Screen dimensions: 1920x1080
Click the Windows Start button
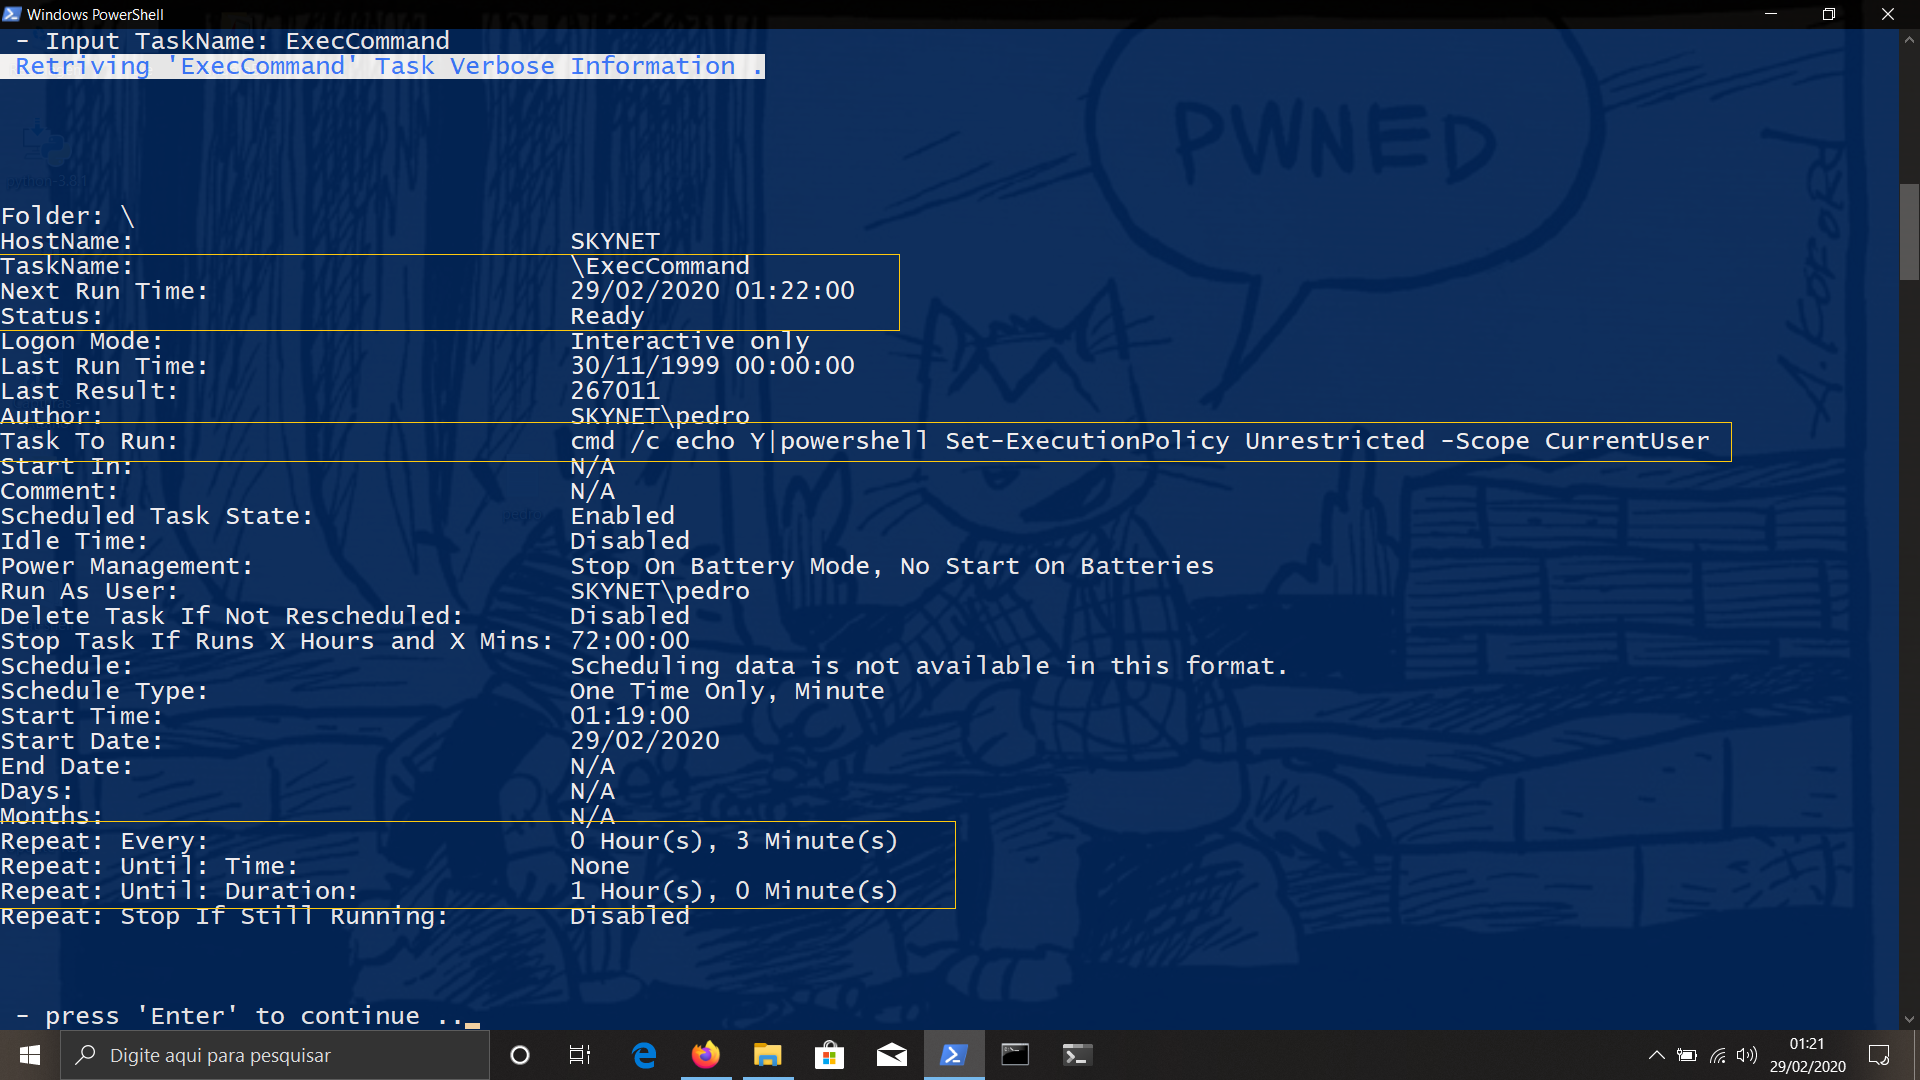pos(29,1054)
